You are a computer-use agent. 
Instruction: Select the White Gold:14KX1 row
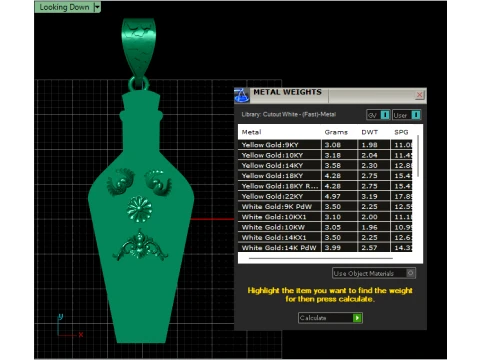(x=325, y=238)
